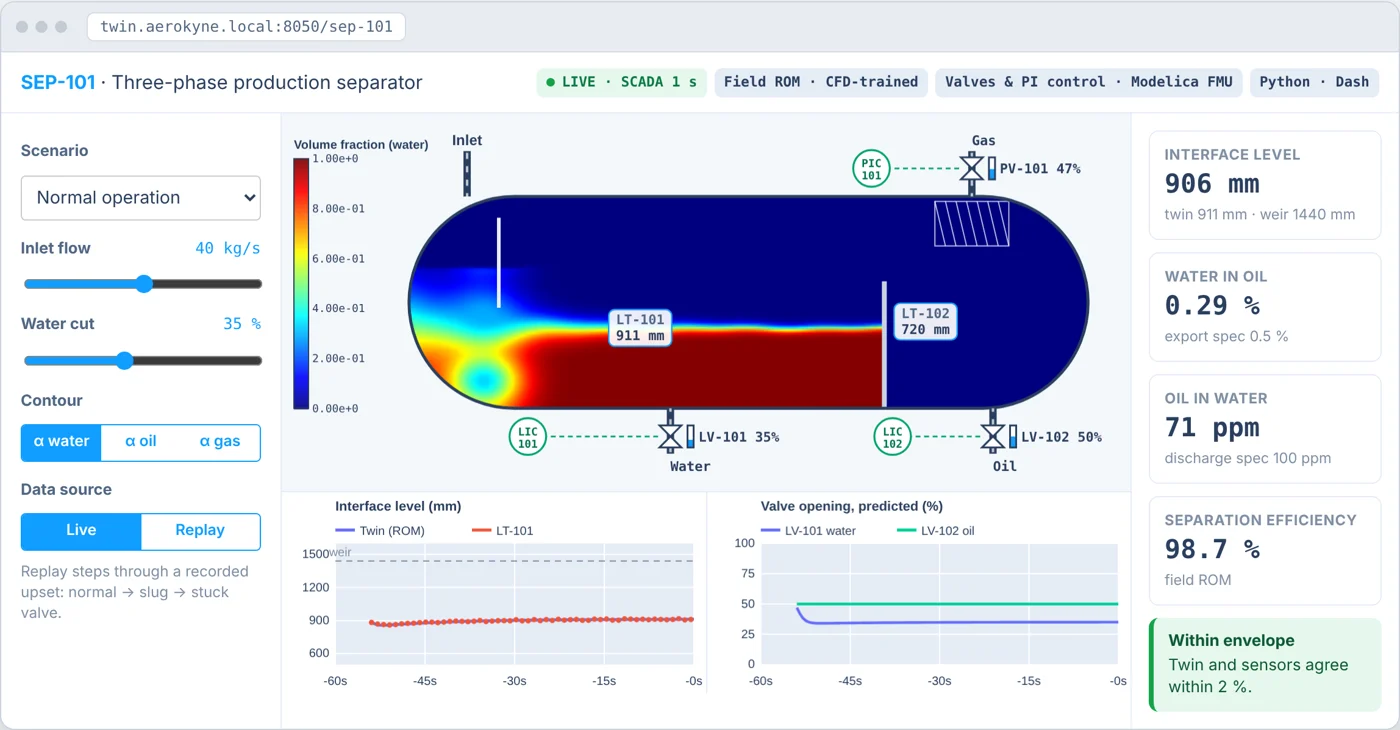The height and width of the screenshot is (730, 1400).
Task: Click the LV-102 50% valve reading
Action: pos(1061,437)
